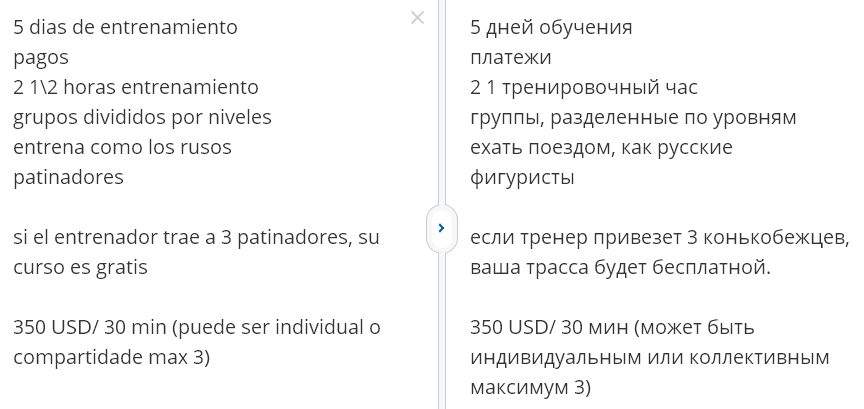Click the 'compartidade max 3)' source line
The image size is (864, 409).
(111, 357)
